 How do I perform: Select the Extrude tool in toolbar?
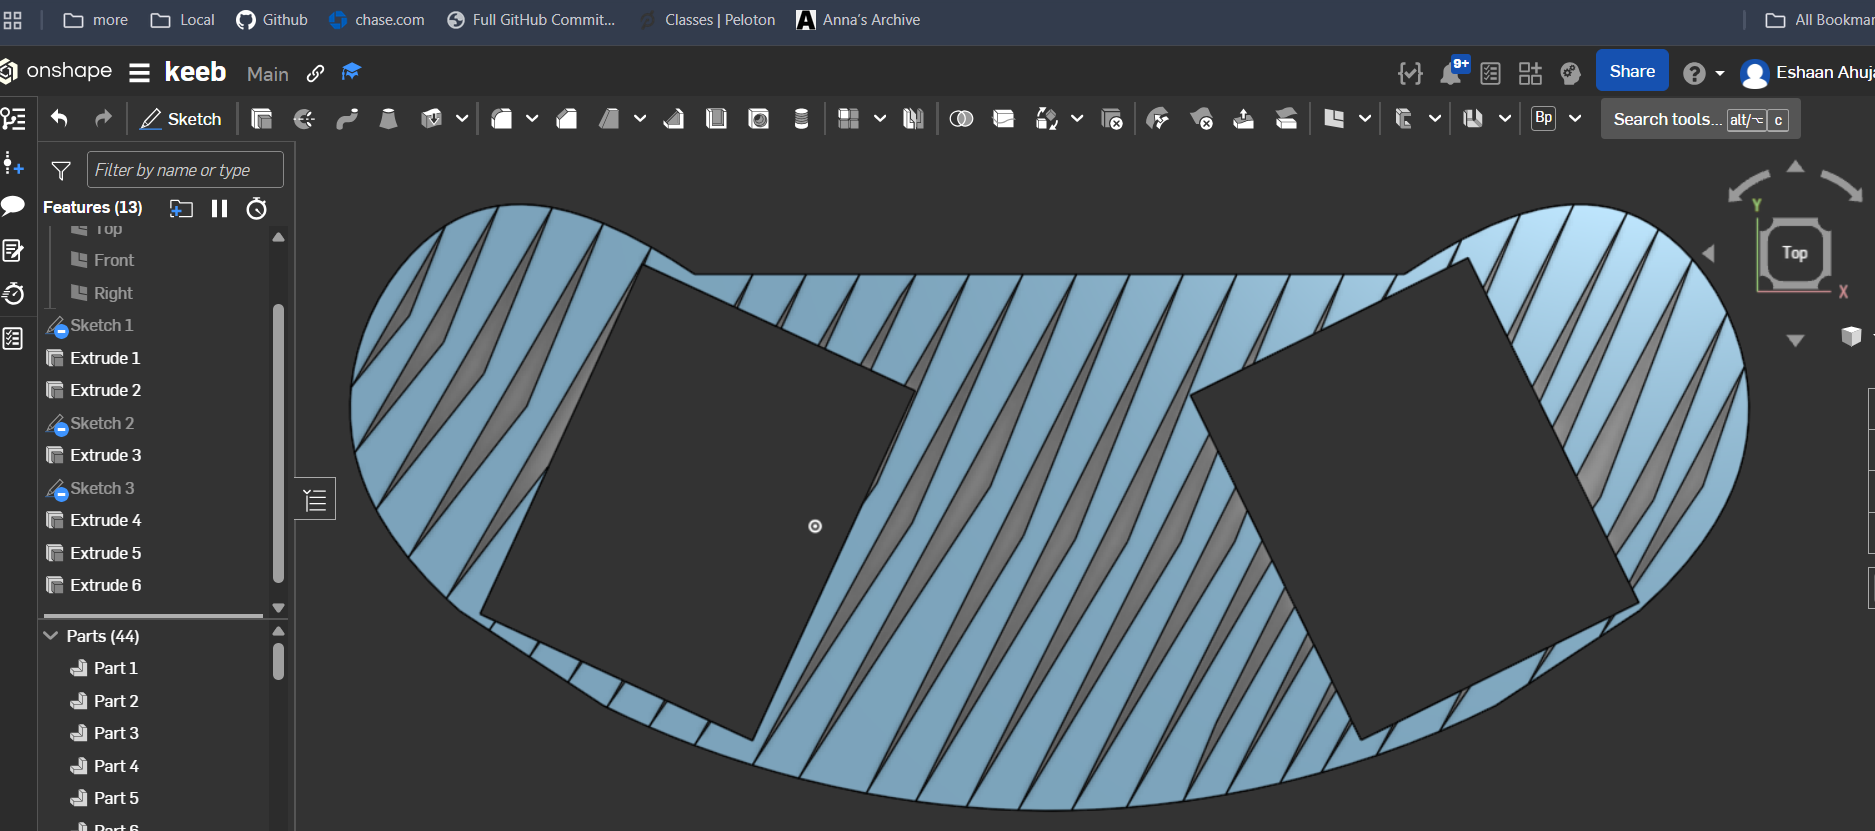[262, 119]
